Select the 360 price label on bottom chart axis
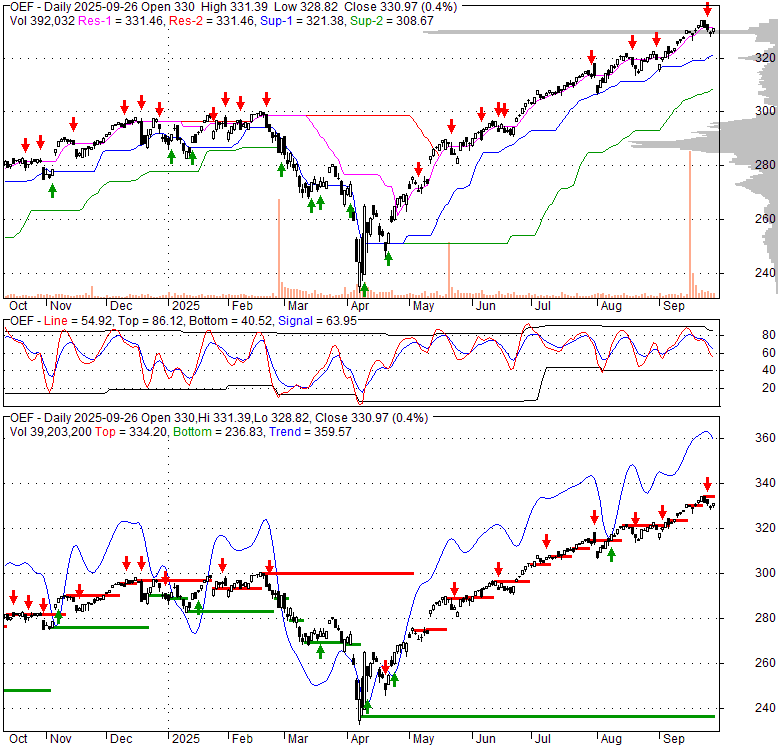780x745 pixels. [765, 438]
